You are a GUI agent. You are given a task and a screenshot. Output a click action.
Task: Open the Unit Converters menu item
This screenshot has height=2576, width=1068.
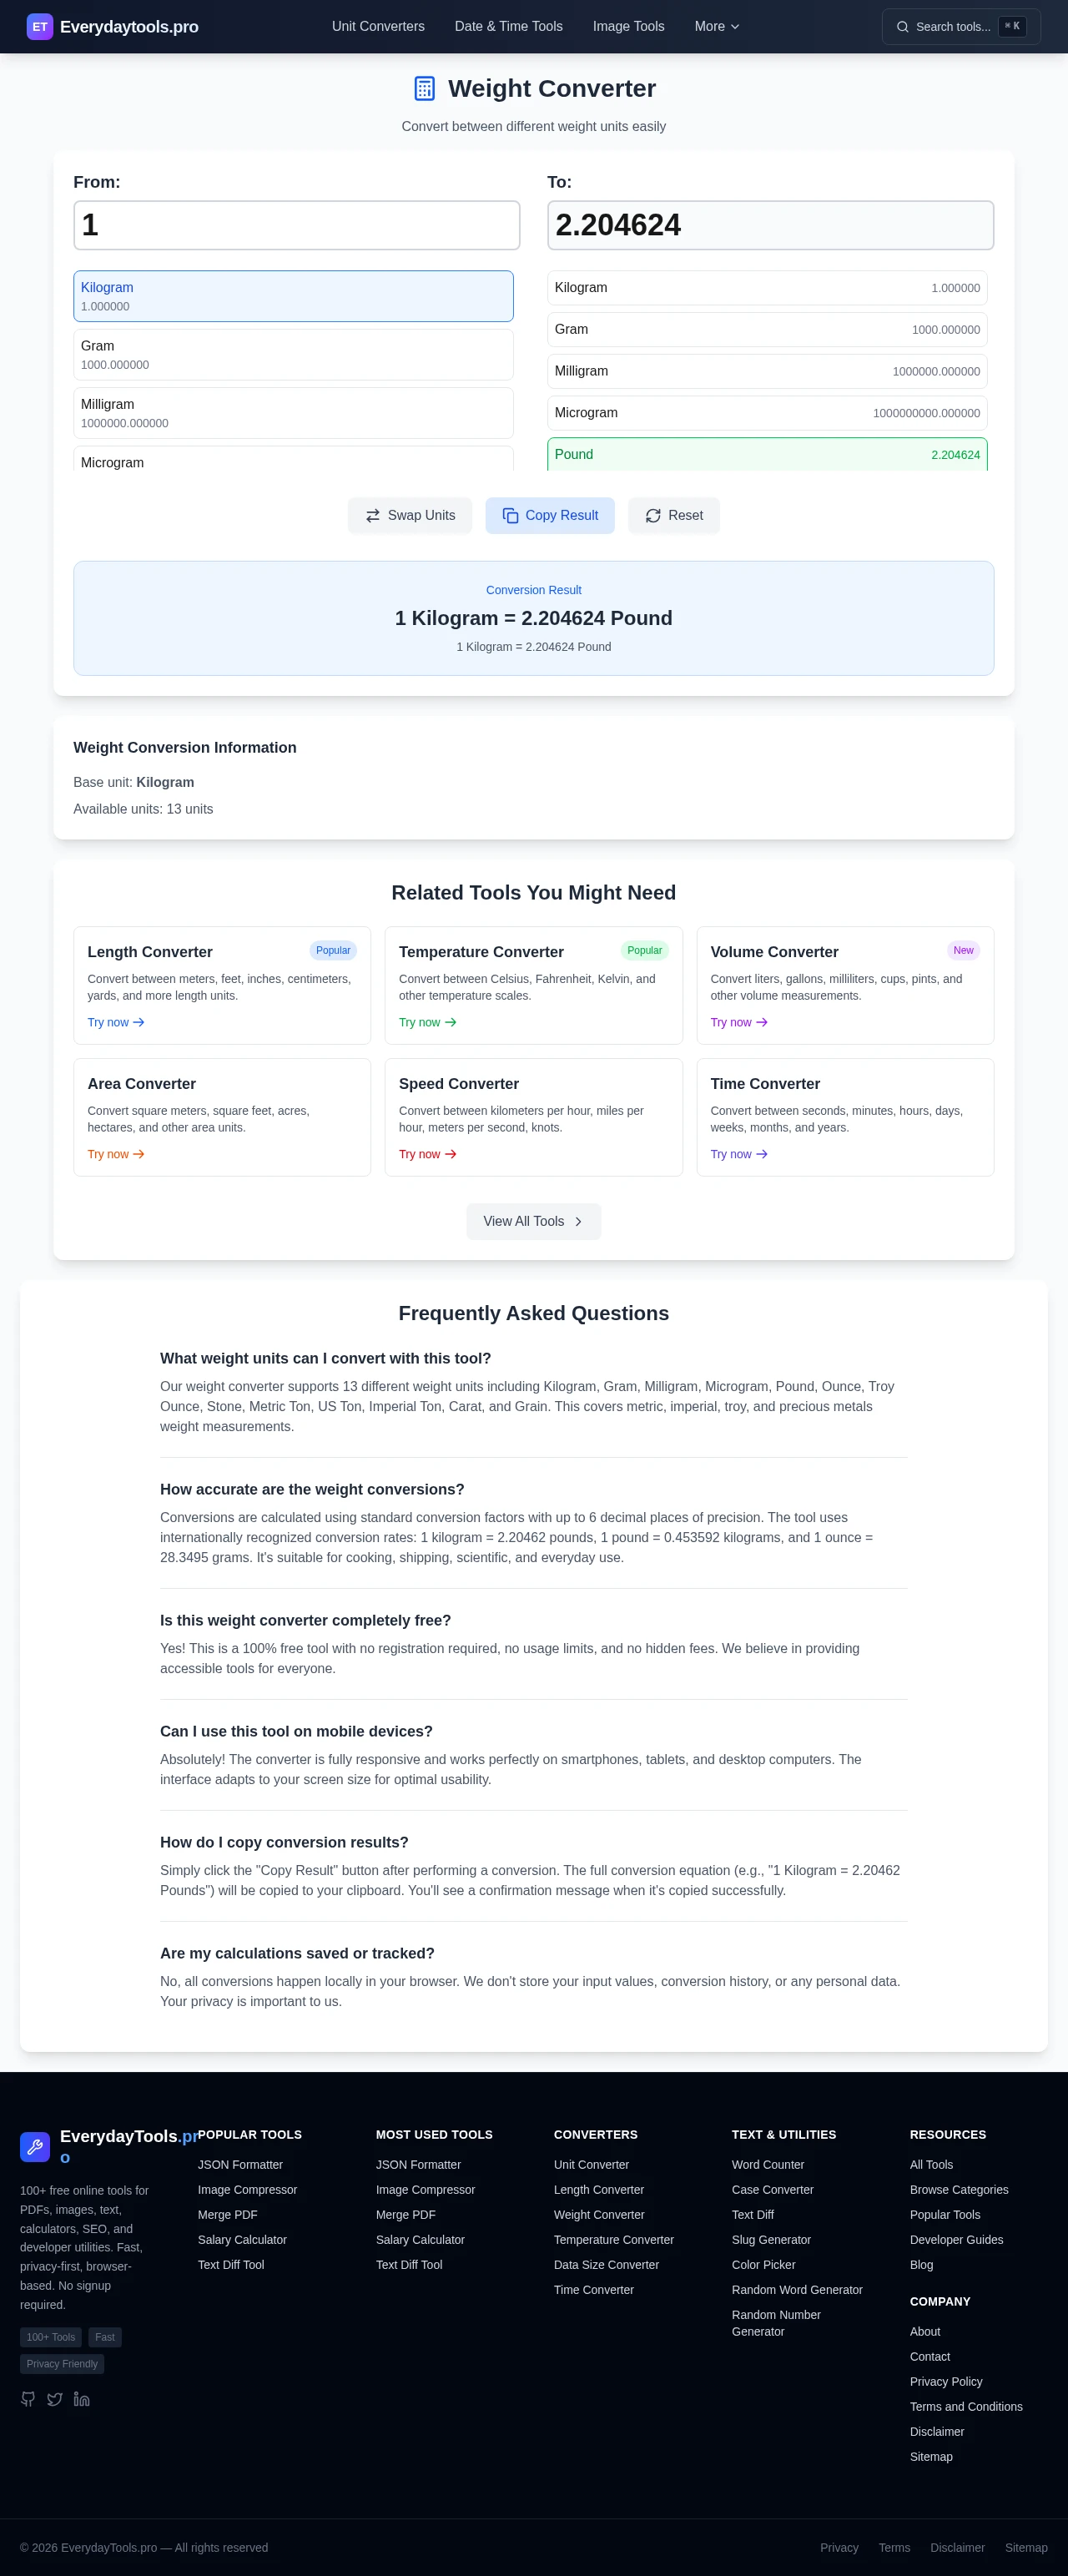(378, 27)
